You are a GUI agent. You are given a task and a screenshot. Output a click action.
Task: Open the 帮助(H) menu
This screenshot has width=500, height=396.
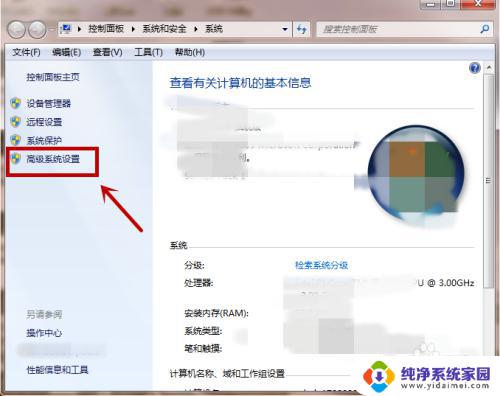tap(190, 52)
